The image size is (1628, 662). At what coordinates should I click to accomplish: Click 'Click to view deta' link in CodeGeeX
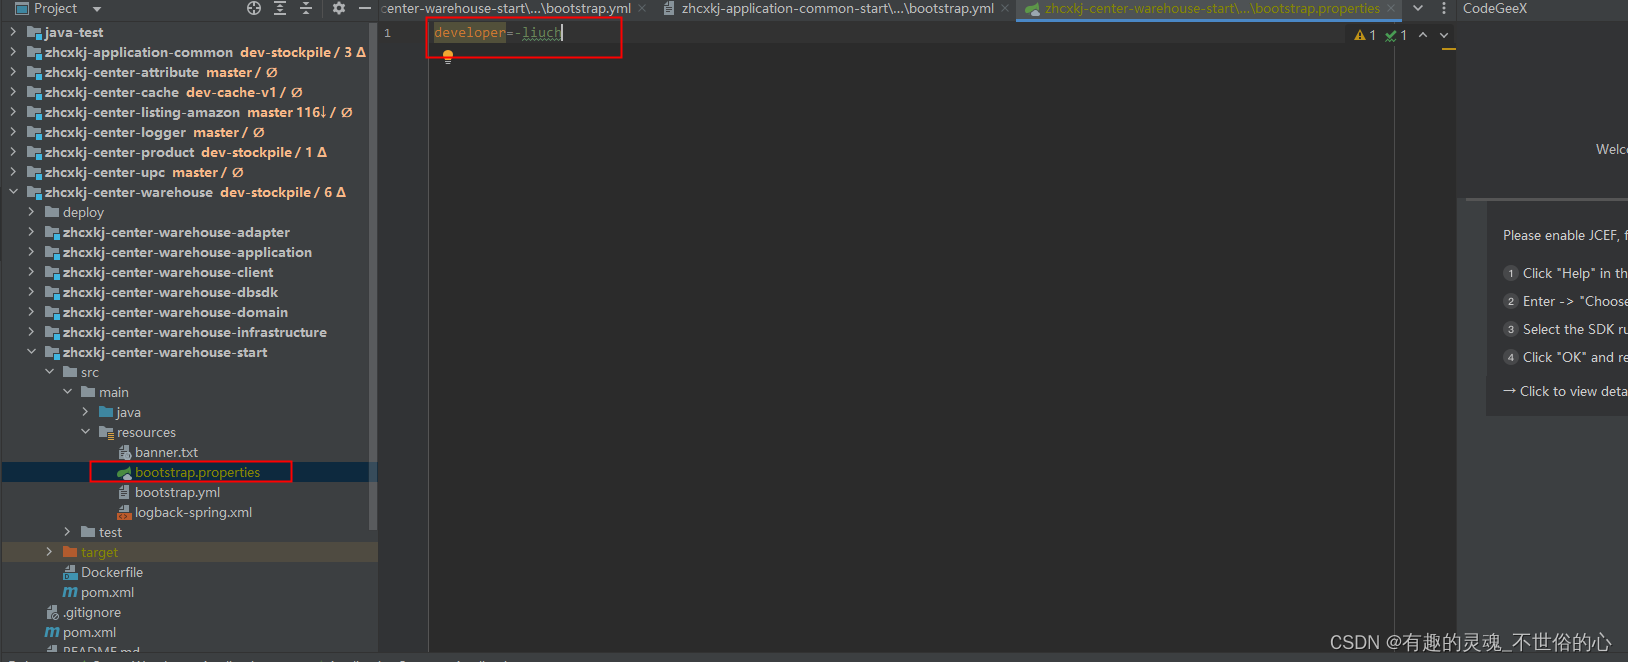(x=1572, y=391)
